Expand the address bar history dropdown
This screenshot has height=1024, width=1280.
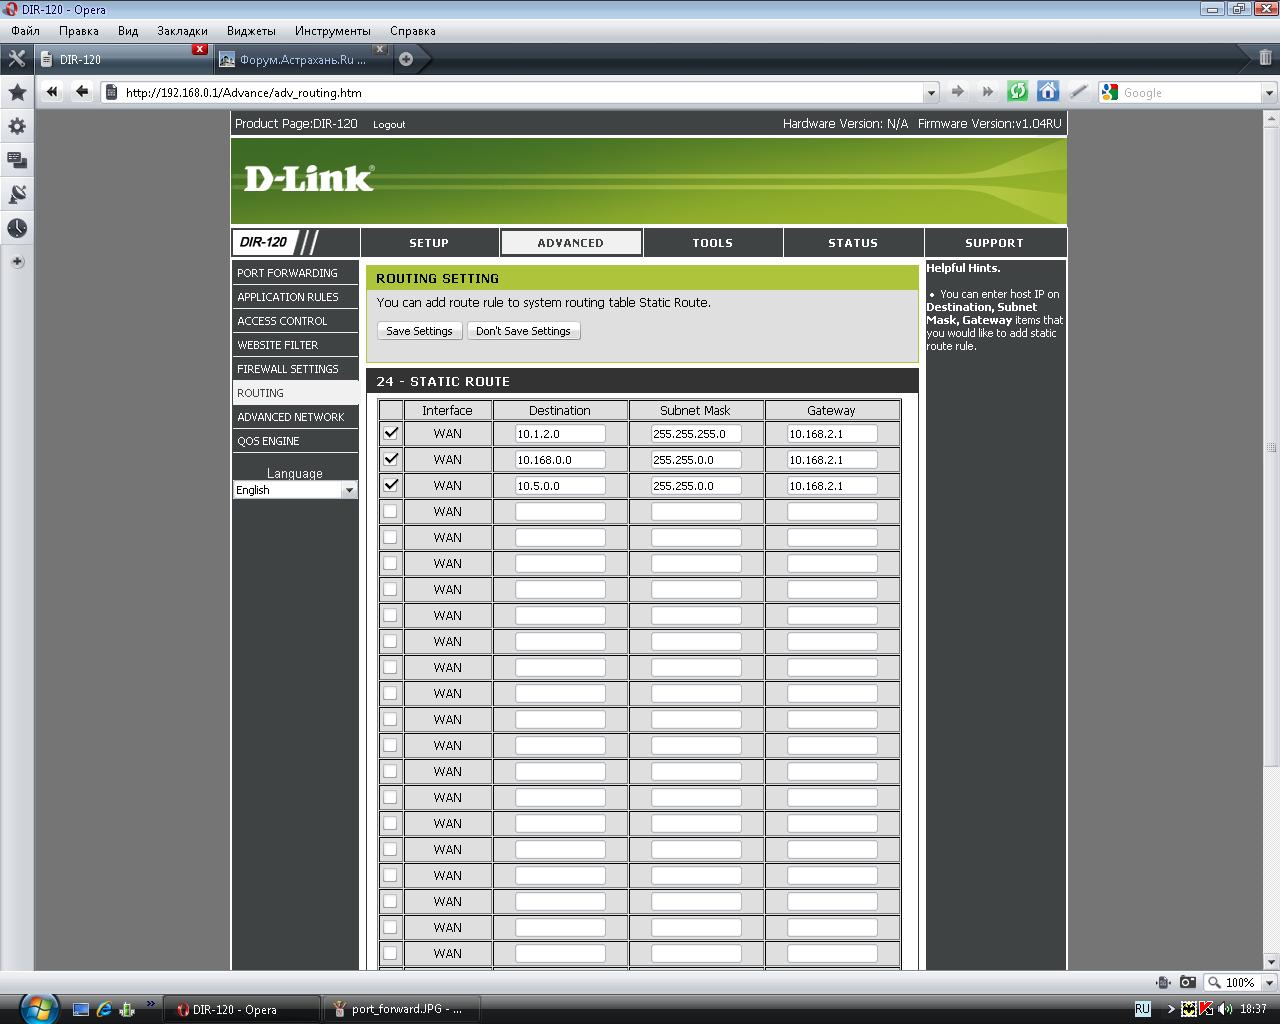tap(931, 92)
